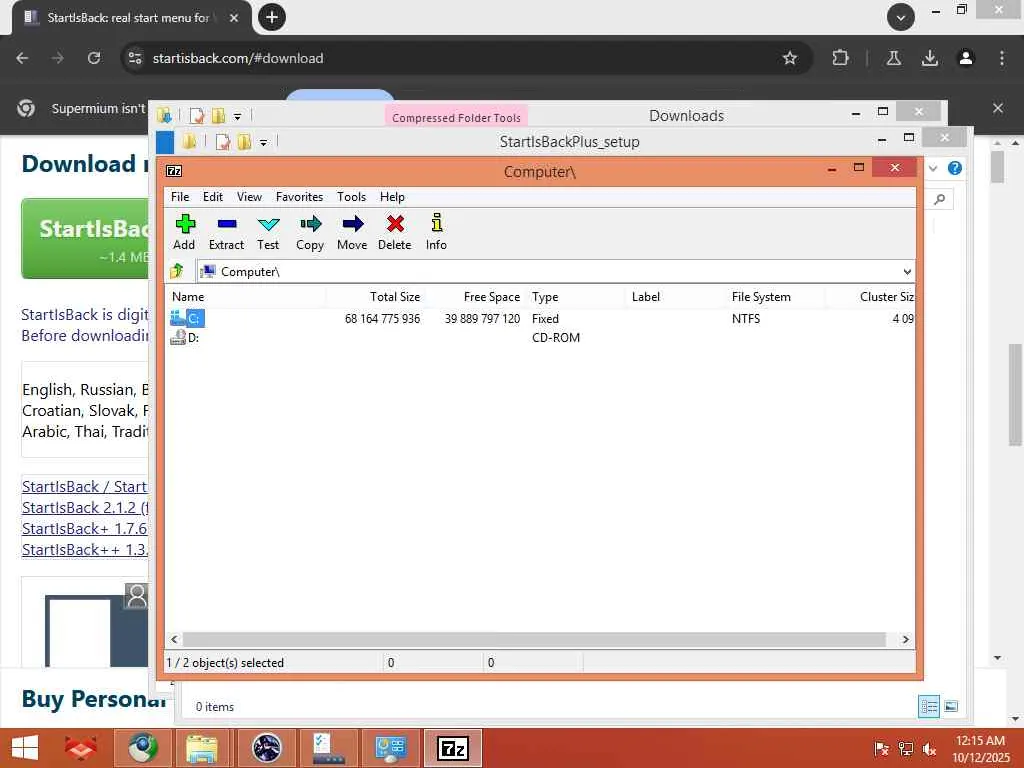This screenshot has height=768, width=1024.
Task: Sort by the Label column header
Action: [x=675, y=296]
